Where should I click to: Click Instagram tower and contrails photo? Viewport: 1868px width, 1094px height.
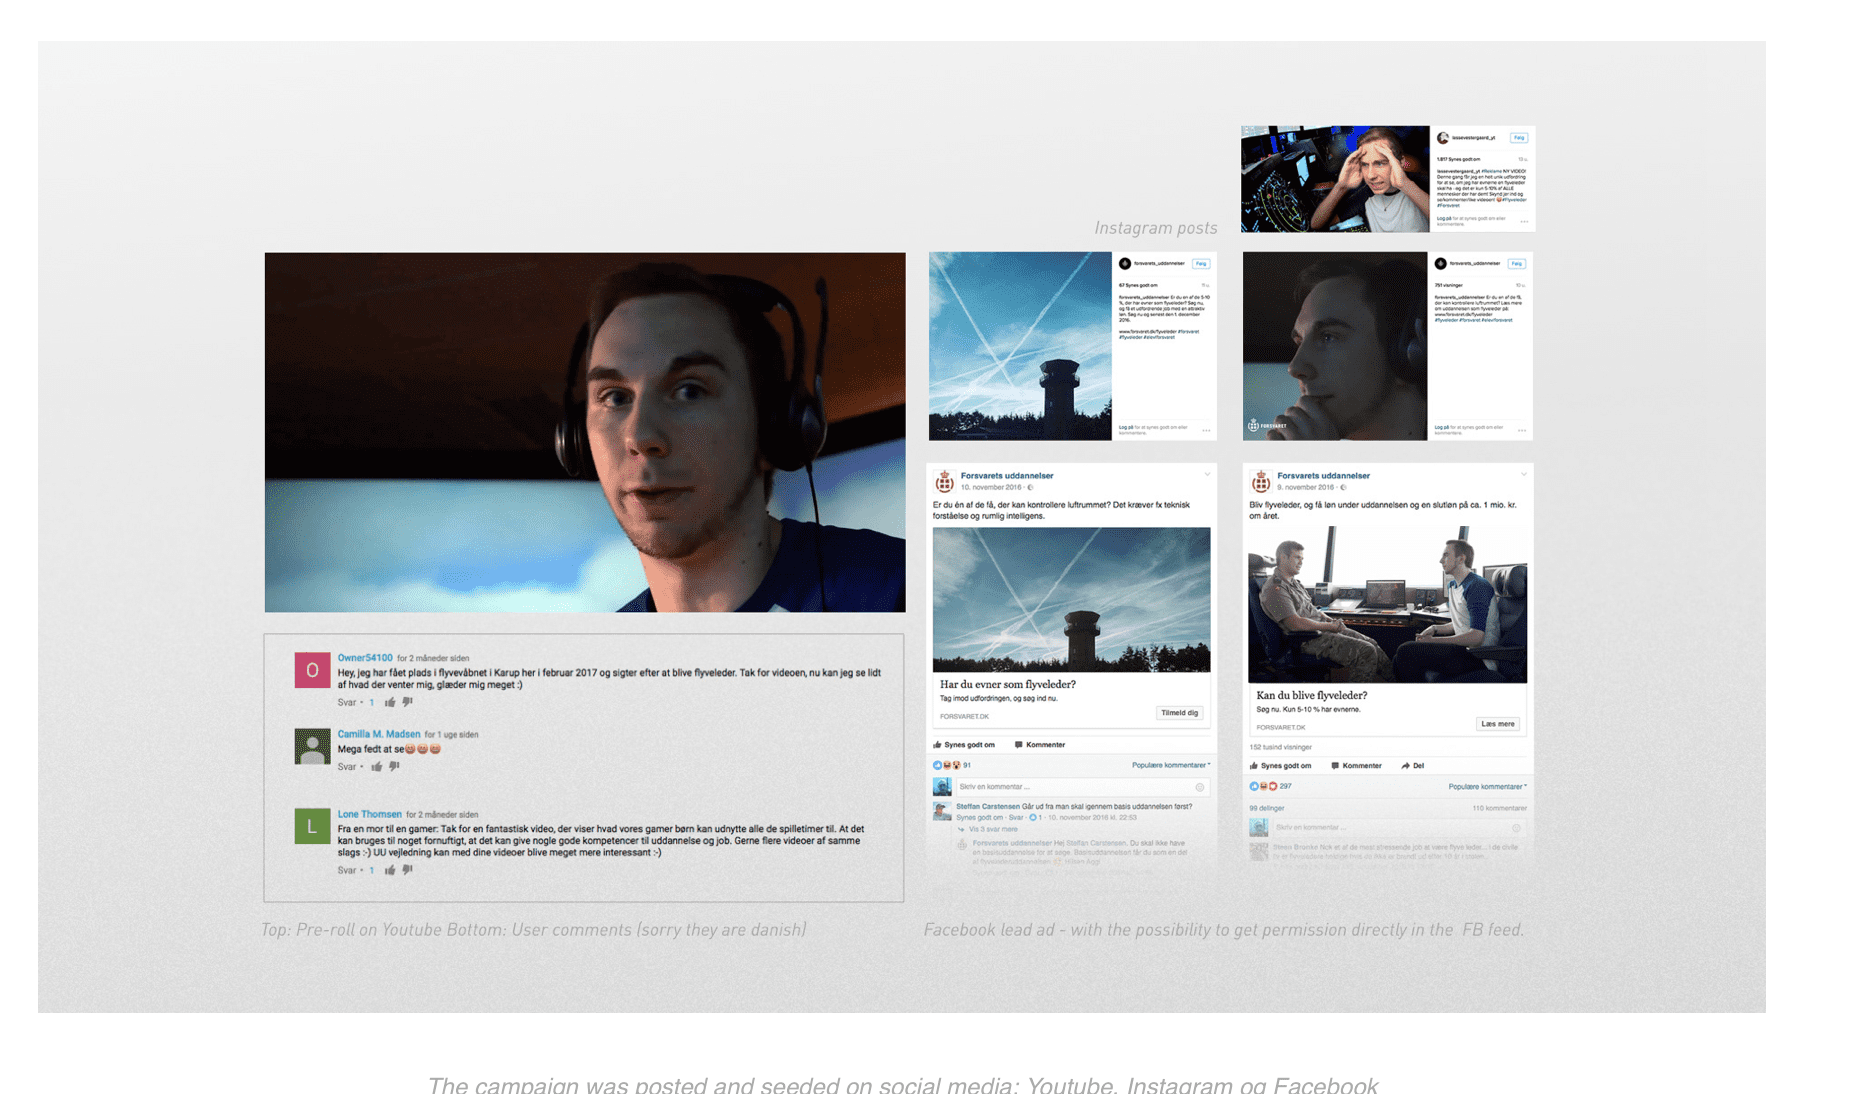1020,346
